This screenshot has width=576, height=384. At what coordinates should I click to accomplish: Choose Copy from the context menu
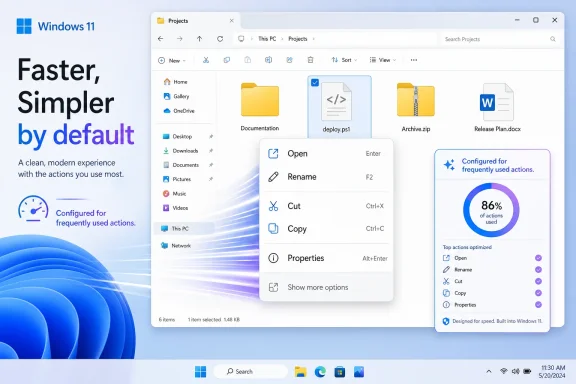326,229
